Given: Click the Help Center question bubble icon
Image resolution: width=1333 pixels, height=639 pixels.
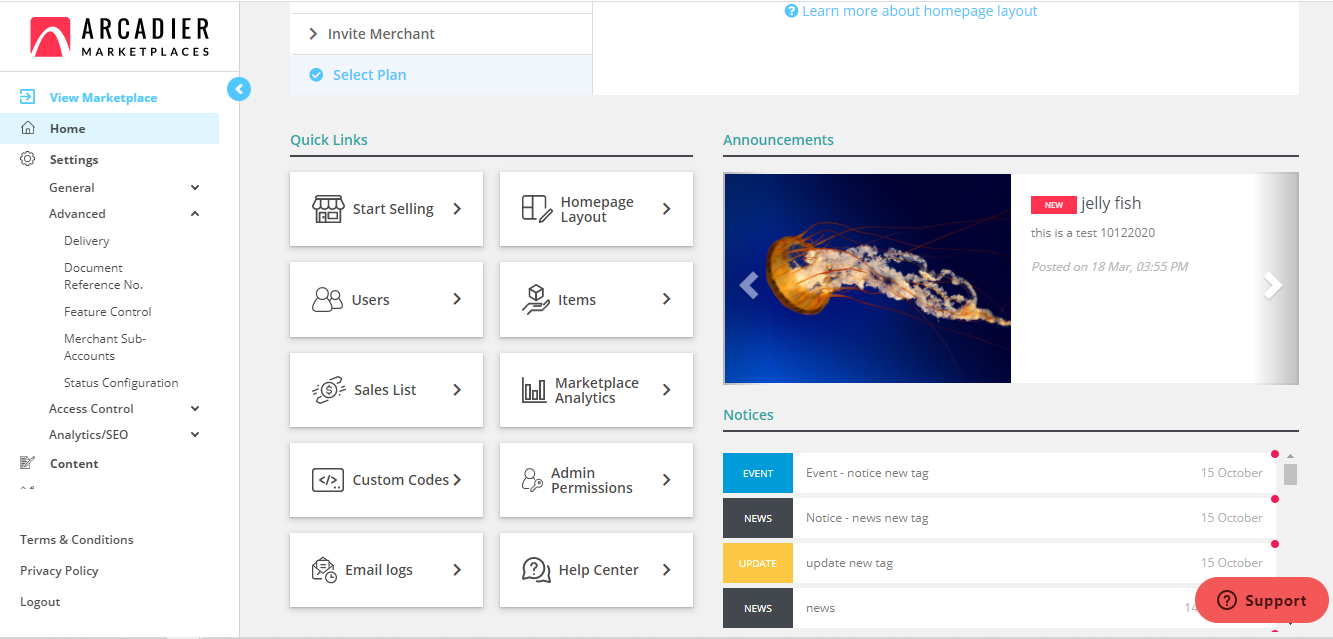Looking at the screenshot, I should [x=536, y=570].
